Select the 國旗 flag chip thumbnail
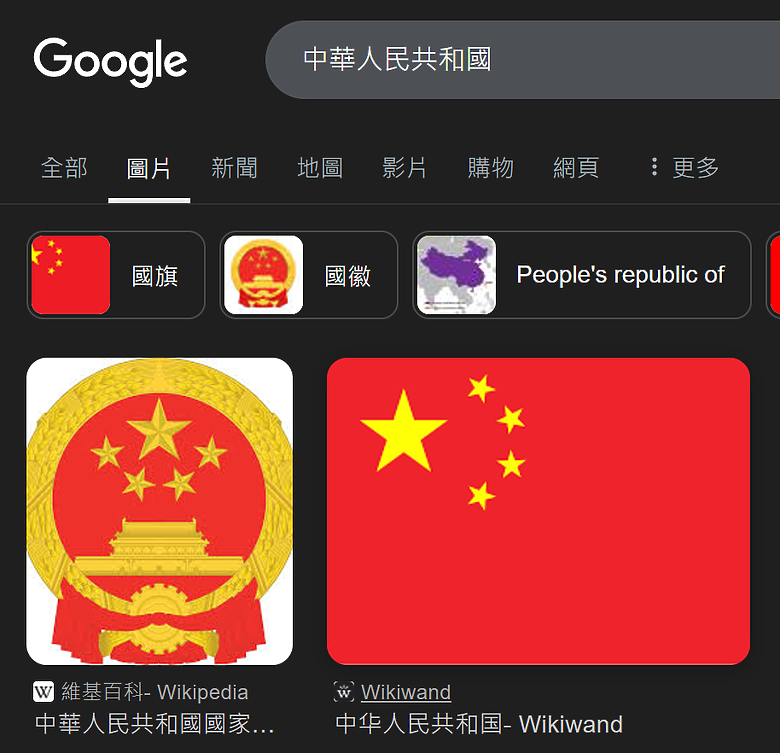This screenshot has height=753, width=780. [71, 275]
